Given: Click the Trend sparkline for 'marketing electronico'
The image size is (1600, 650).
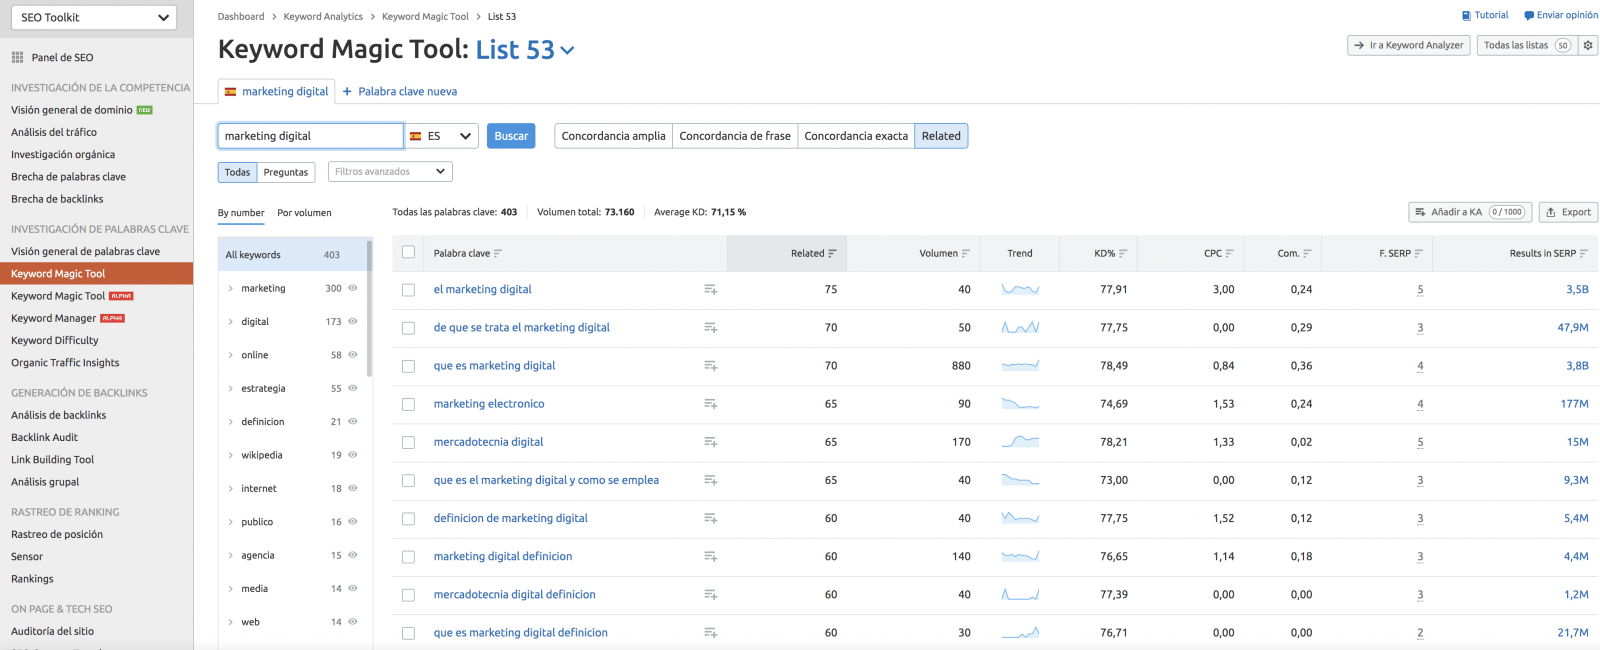Looking at the screenshot, I should (x=1020, y=404).
